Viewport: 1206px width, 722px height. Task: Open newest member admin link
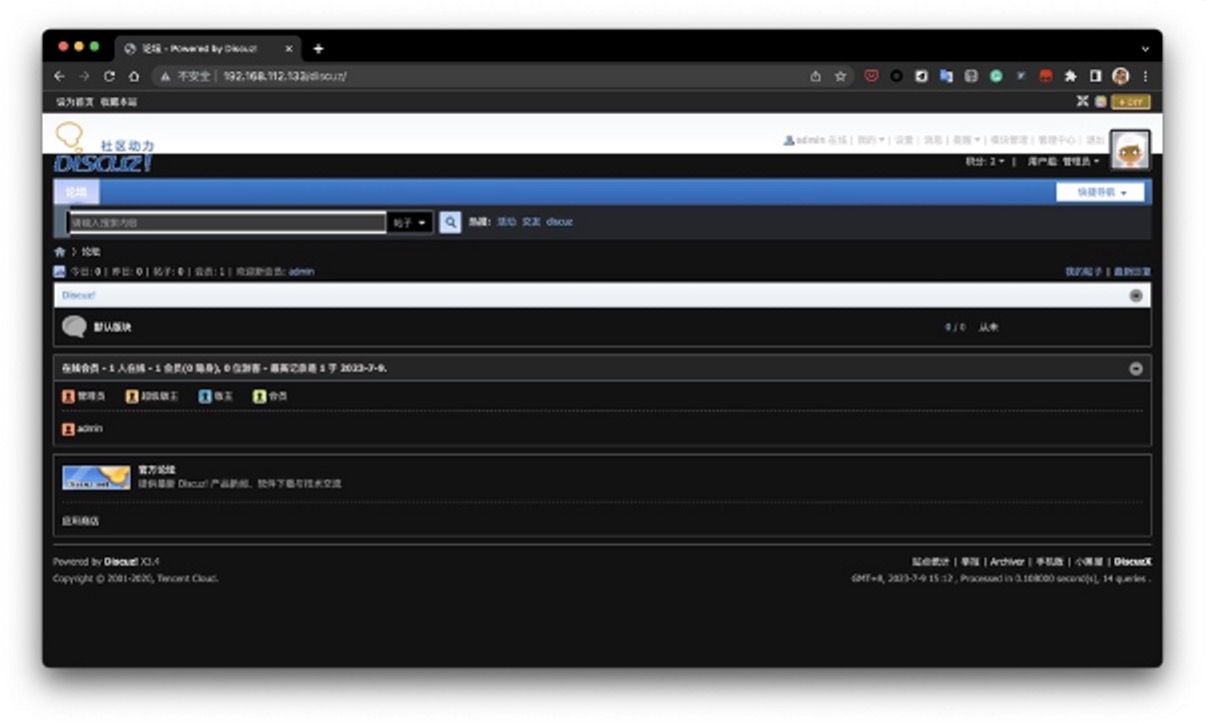[301, 271]
